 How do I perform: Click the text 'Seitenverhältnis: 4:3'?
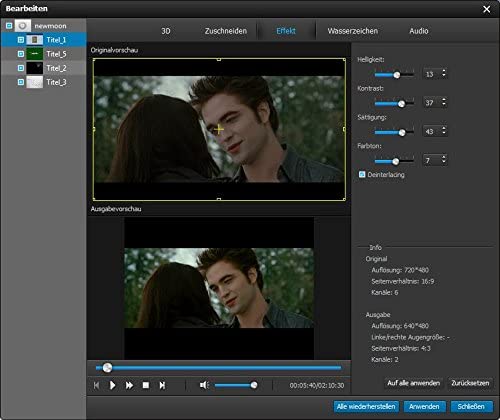pyautogui.click(x=401, y=348)
